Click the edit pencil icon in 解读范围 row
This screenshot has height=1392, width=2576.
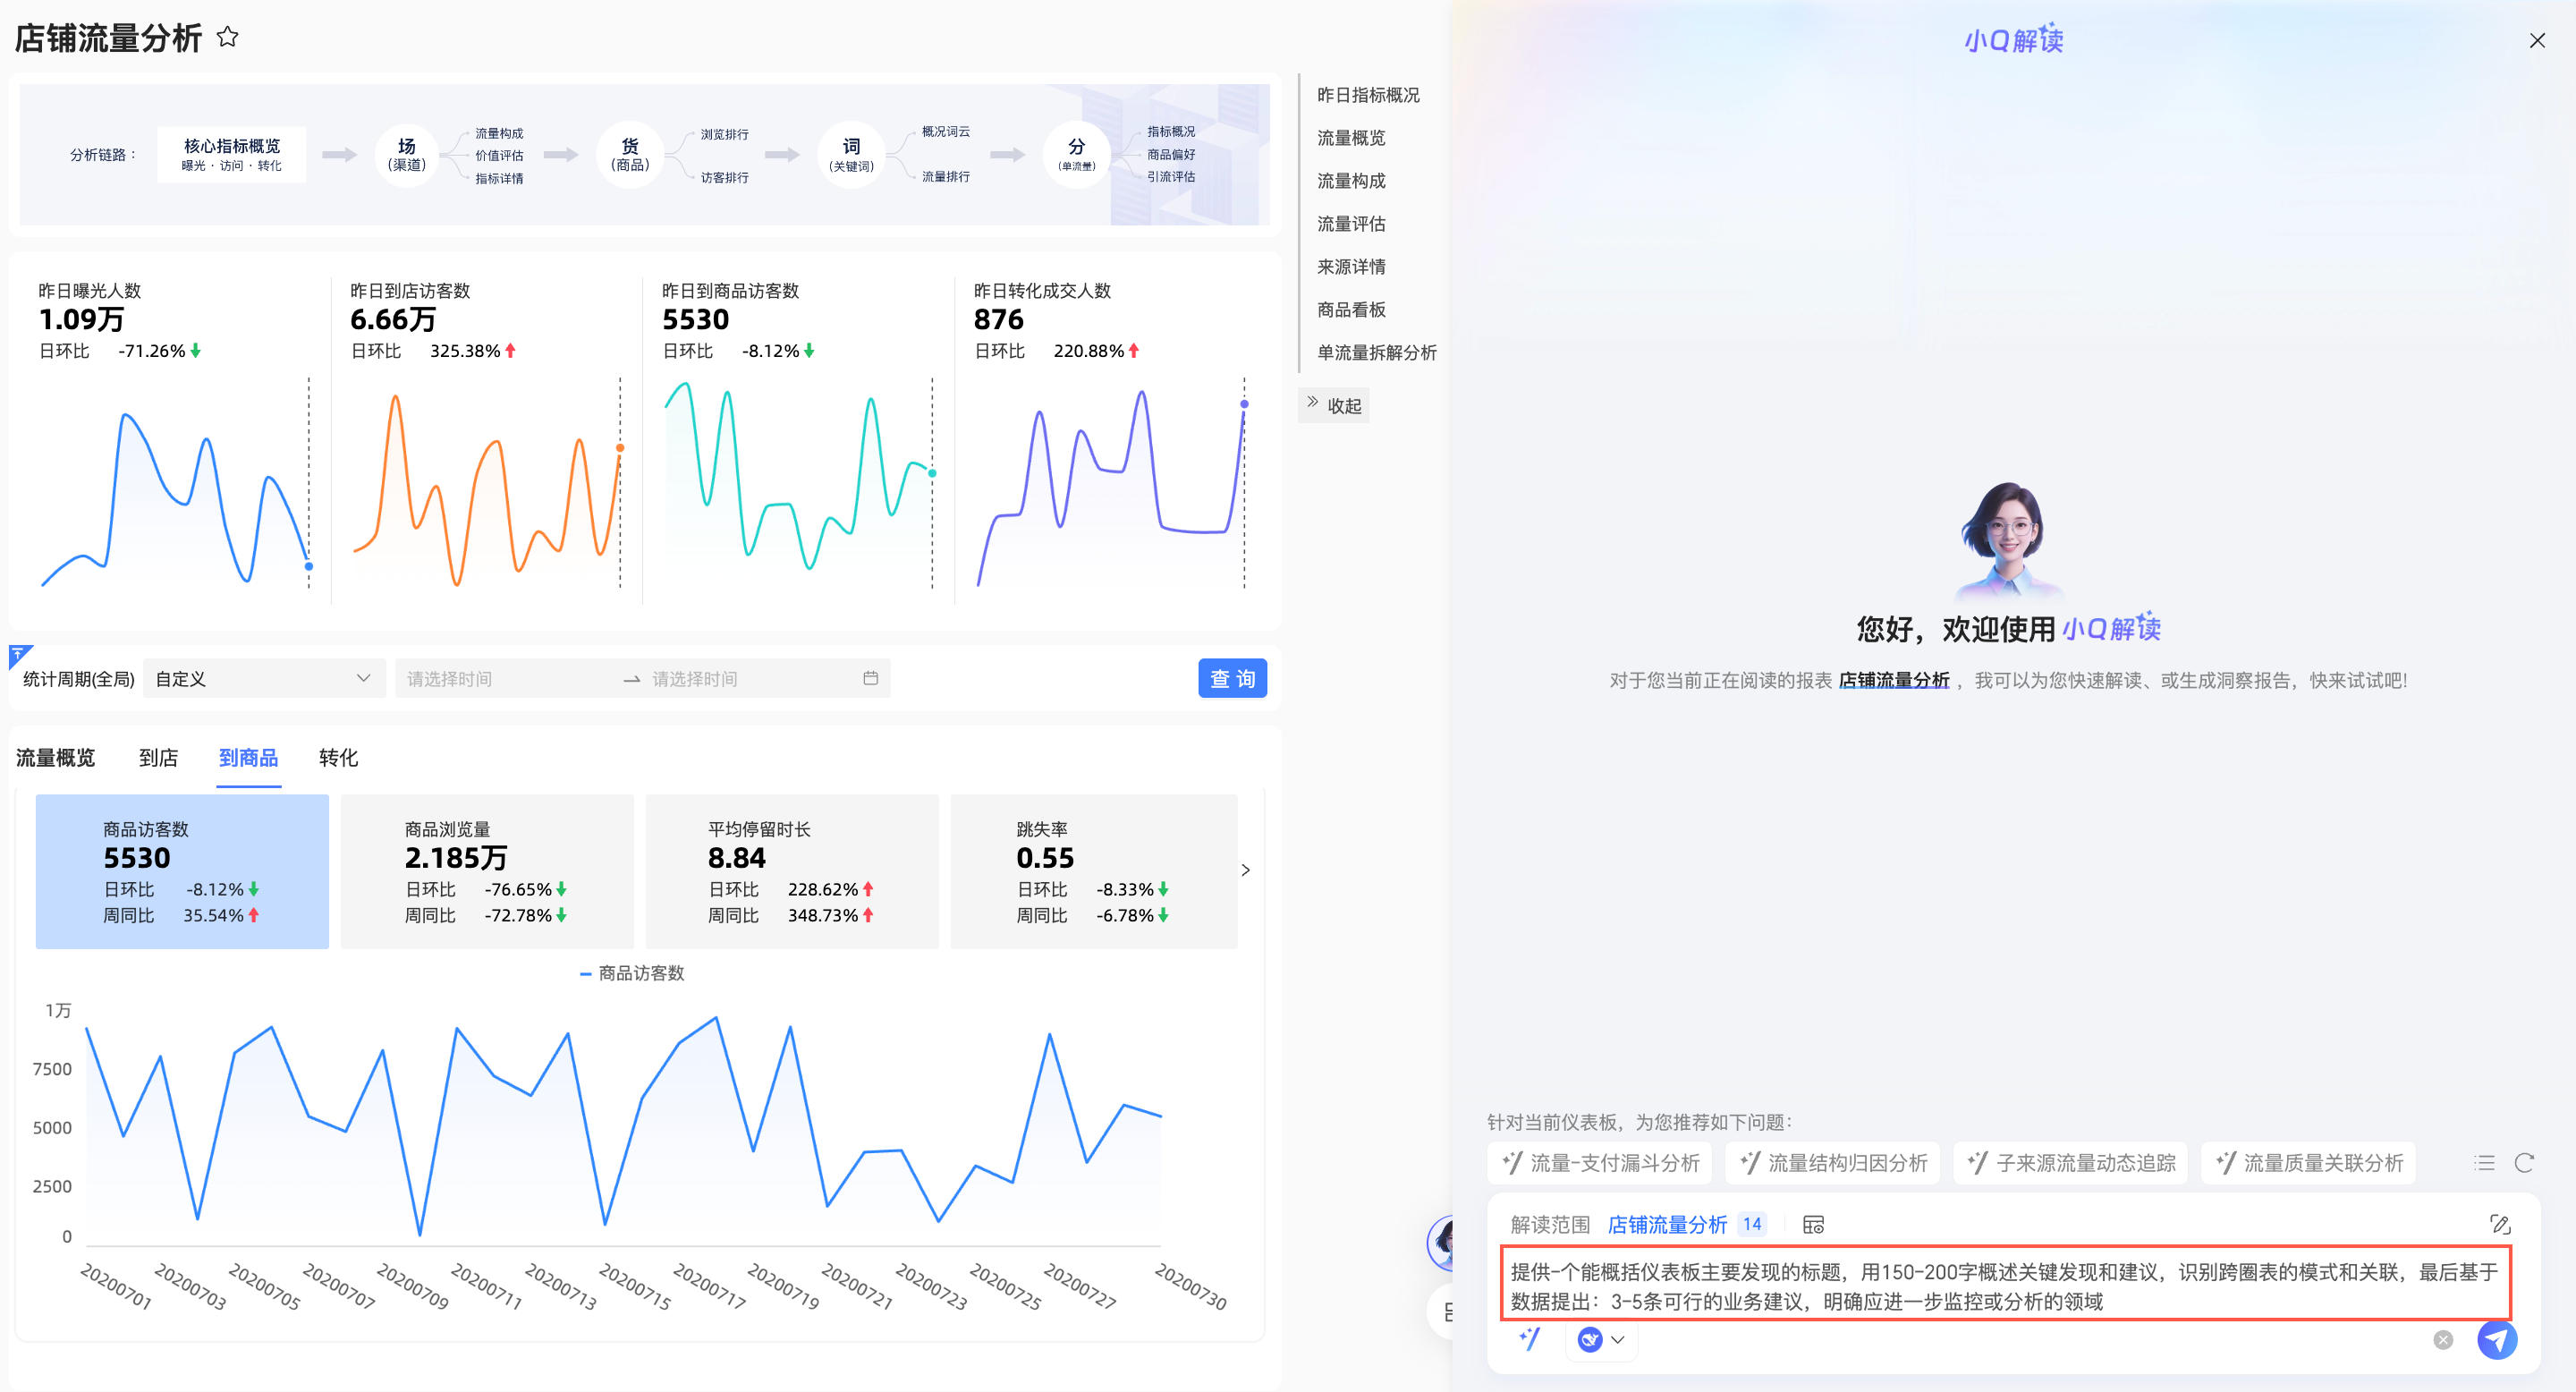coord(2499,1223)
